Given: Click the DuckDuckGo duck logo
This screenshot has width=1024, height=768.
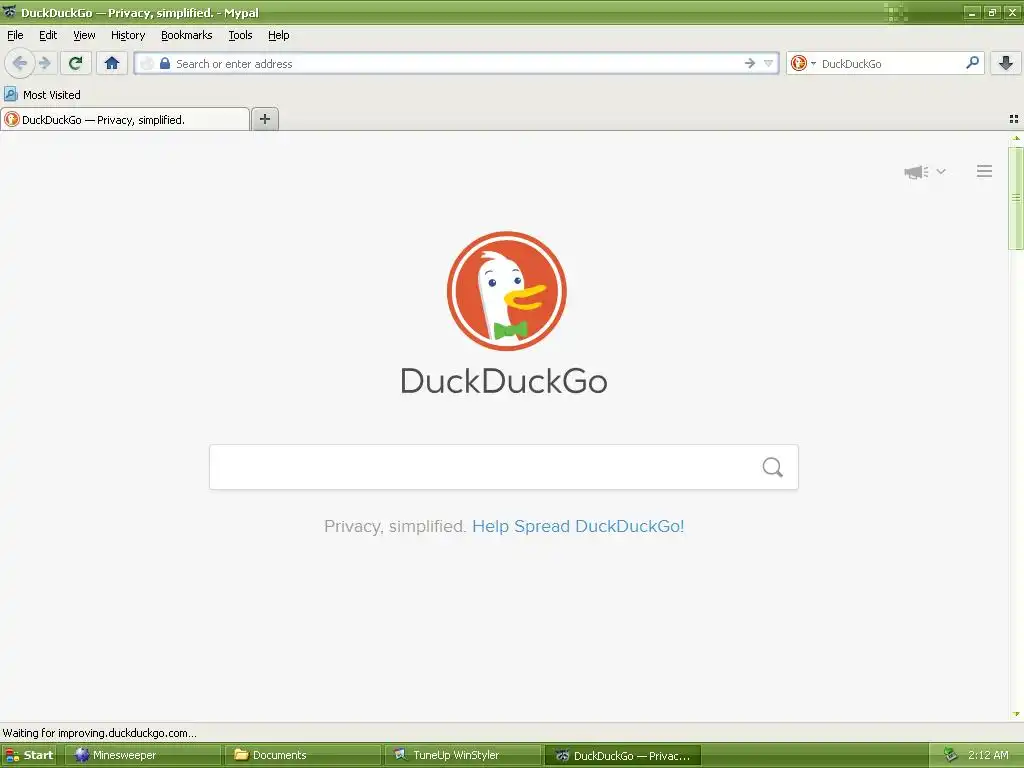Looking at the screenshot, I should (506, 291).
